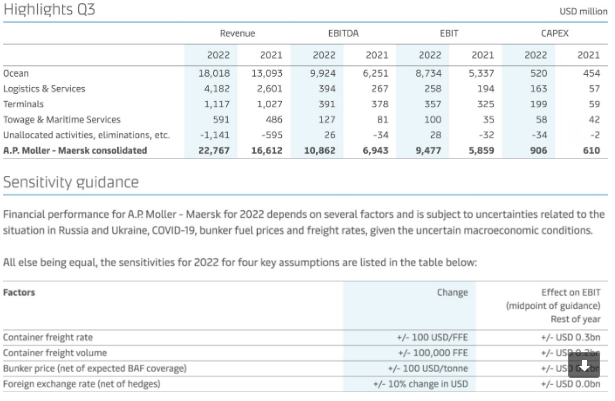The height and width of the screenshot is (401, 615).
Task: Click the Factors column header
Action: (x=19, y=292)
